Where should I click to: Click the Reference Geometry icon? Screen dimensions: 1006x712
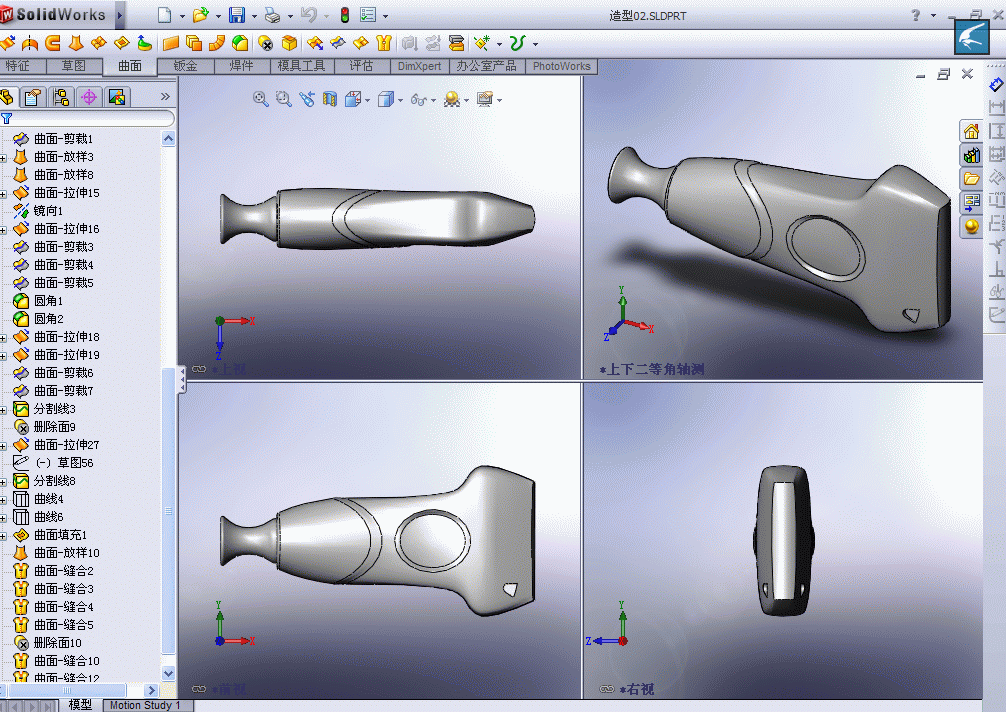(x=482, y=43)
